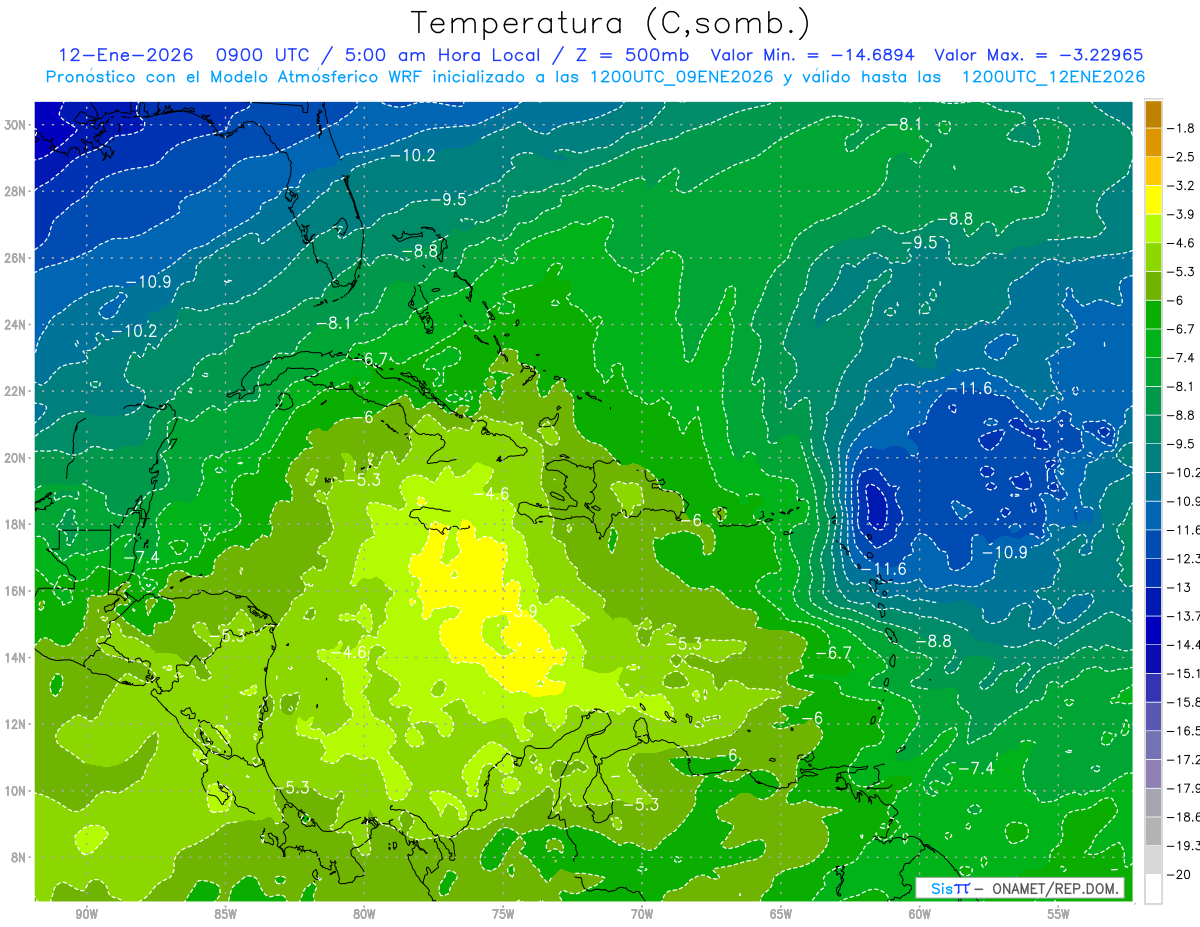1200x927 pixels.
Task: Click the colorbar label "-15.1"
Action: click(x=1186, y=673)
